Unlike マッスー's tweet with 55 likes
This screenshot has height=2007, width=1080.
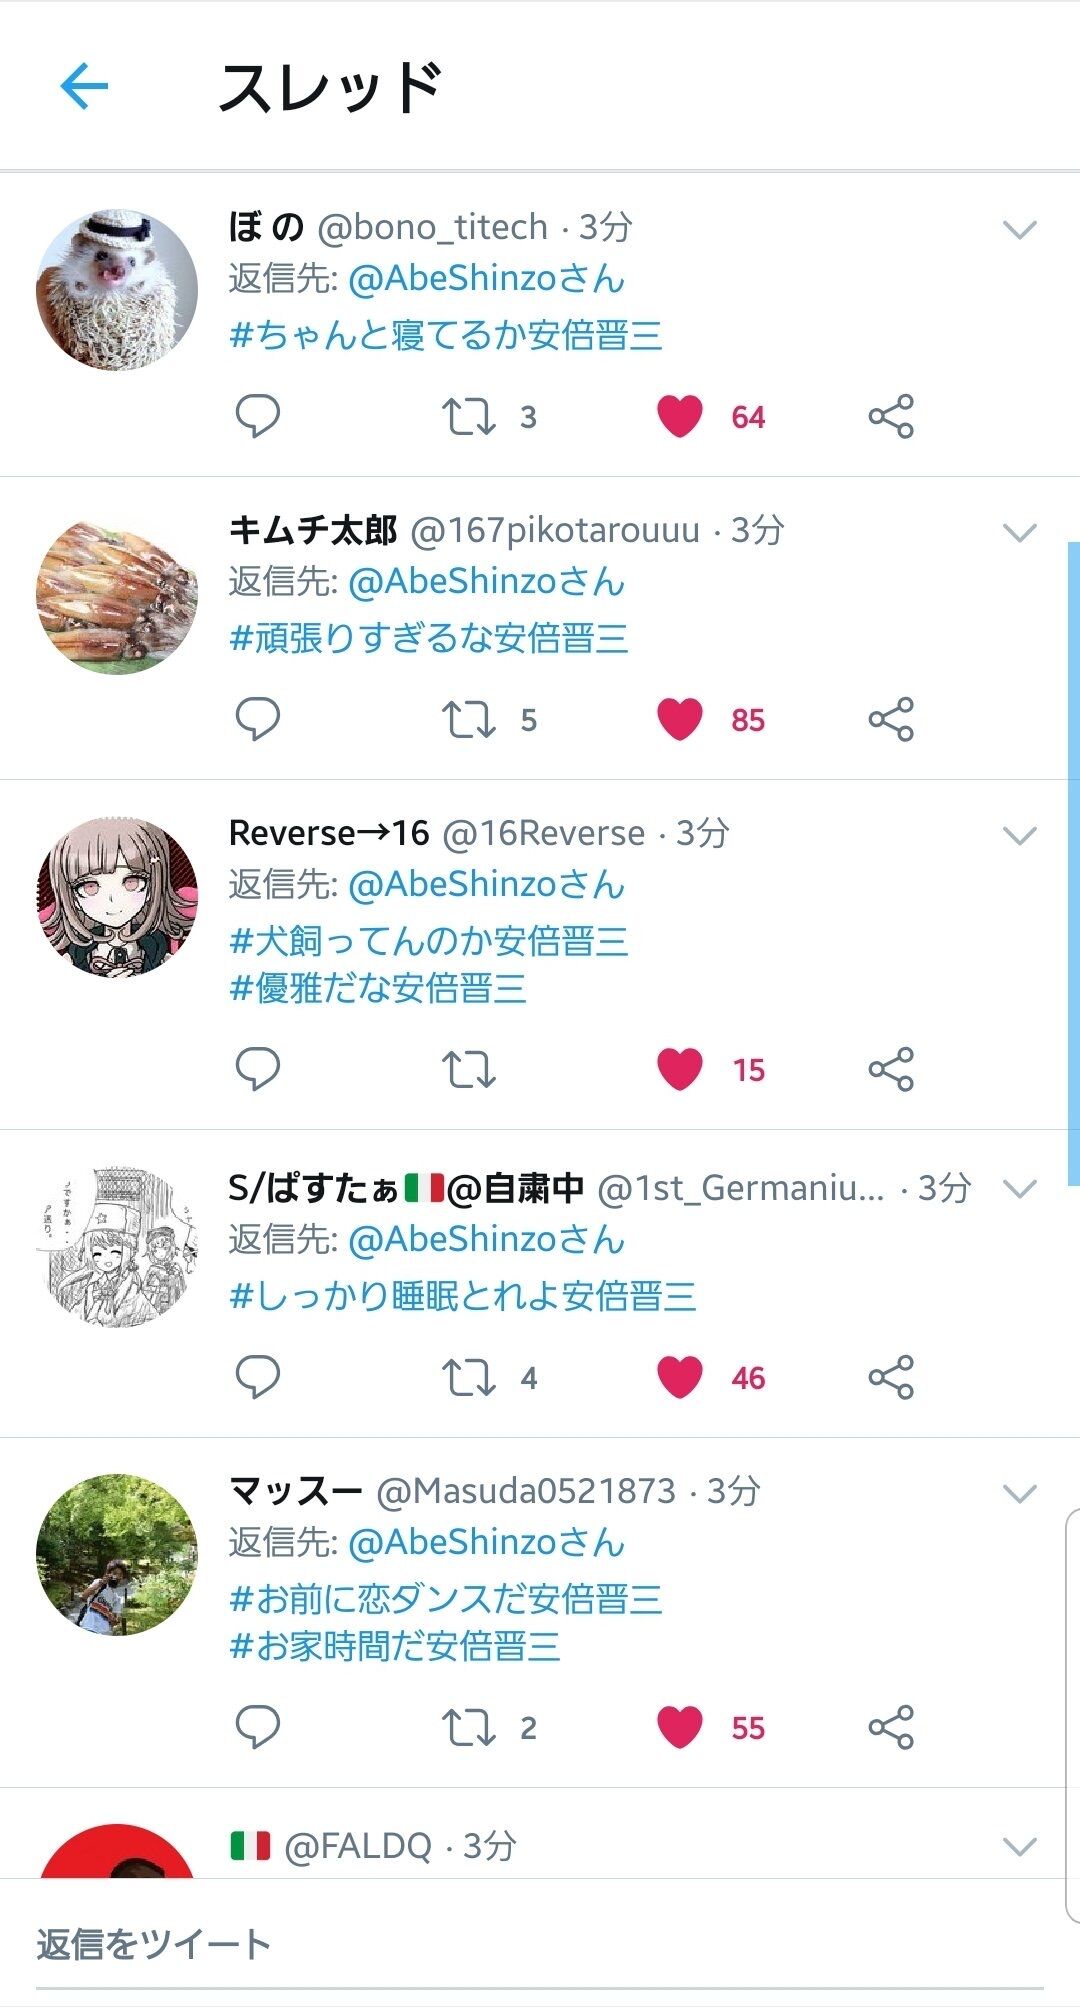click(680, 1727)
